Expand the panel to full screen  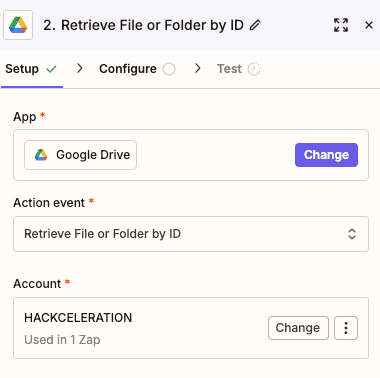(341, 25)
